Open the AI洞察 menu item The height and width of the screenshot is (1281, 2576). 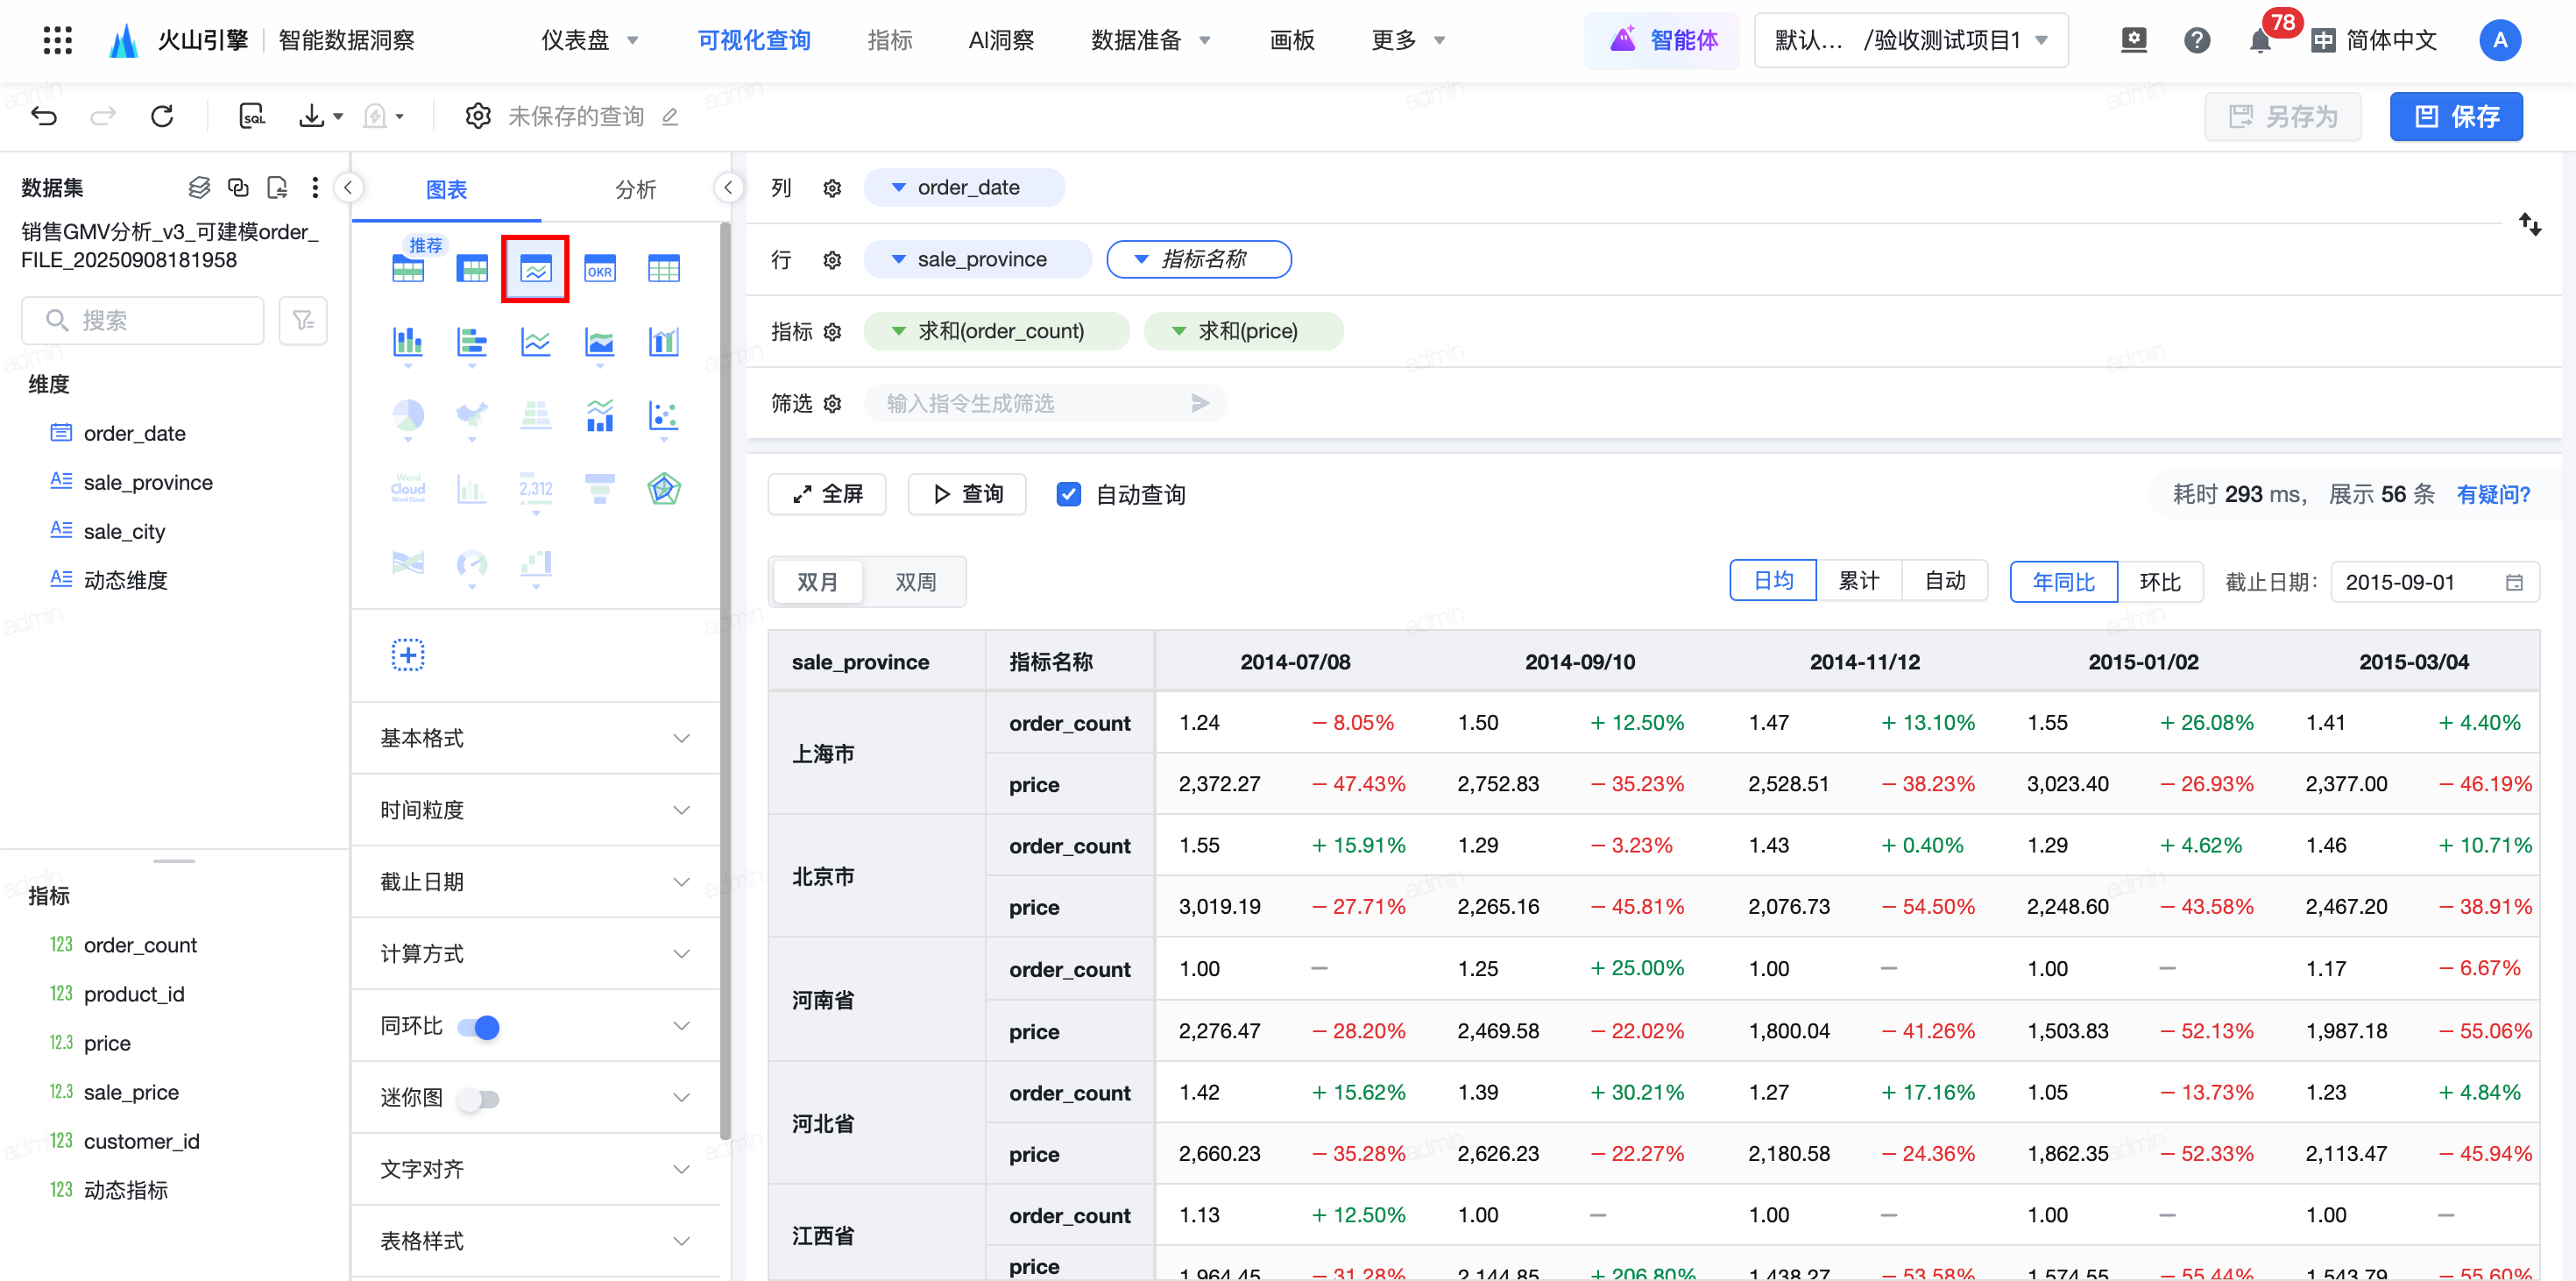click(1000, 41)
